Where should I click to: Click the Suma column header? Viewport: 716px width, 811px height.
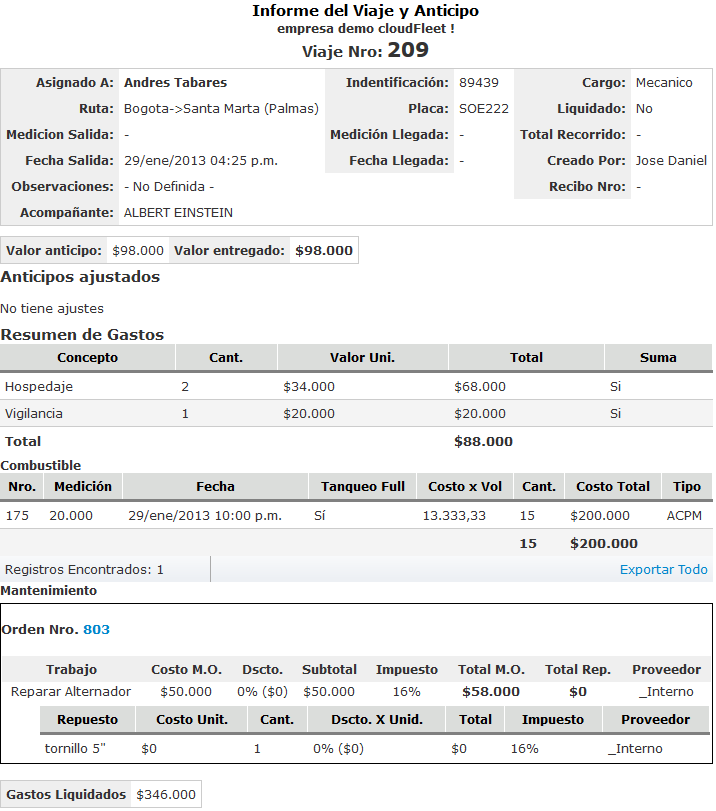(658, 358)
